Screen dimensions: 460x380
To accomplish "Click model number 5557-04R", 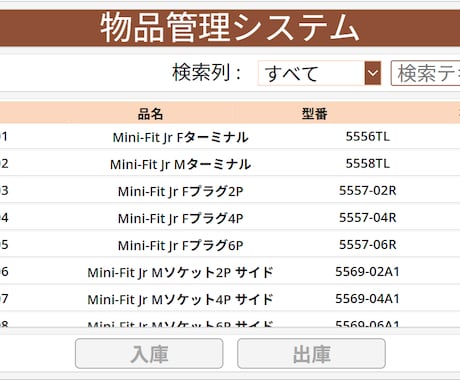I will pos(367,218).
